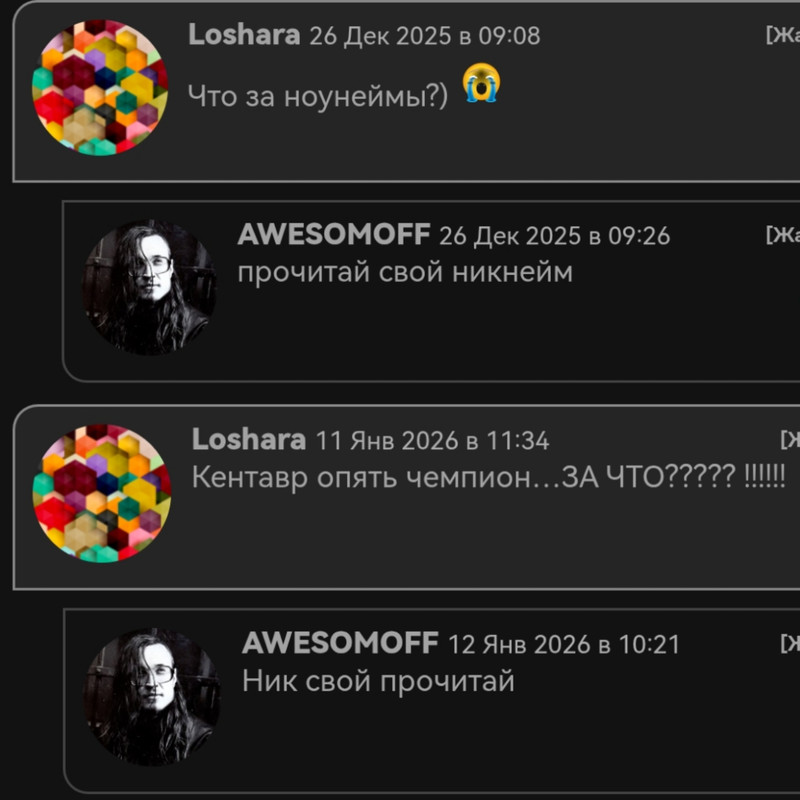Select the comment text 'Что за ноунеймы?)'

(318, 96)
